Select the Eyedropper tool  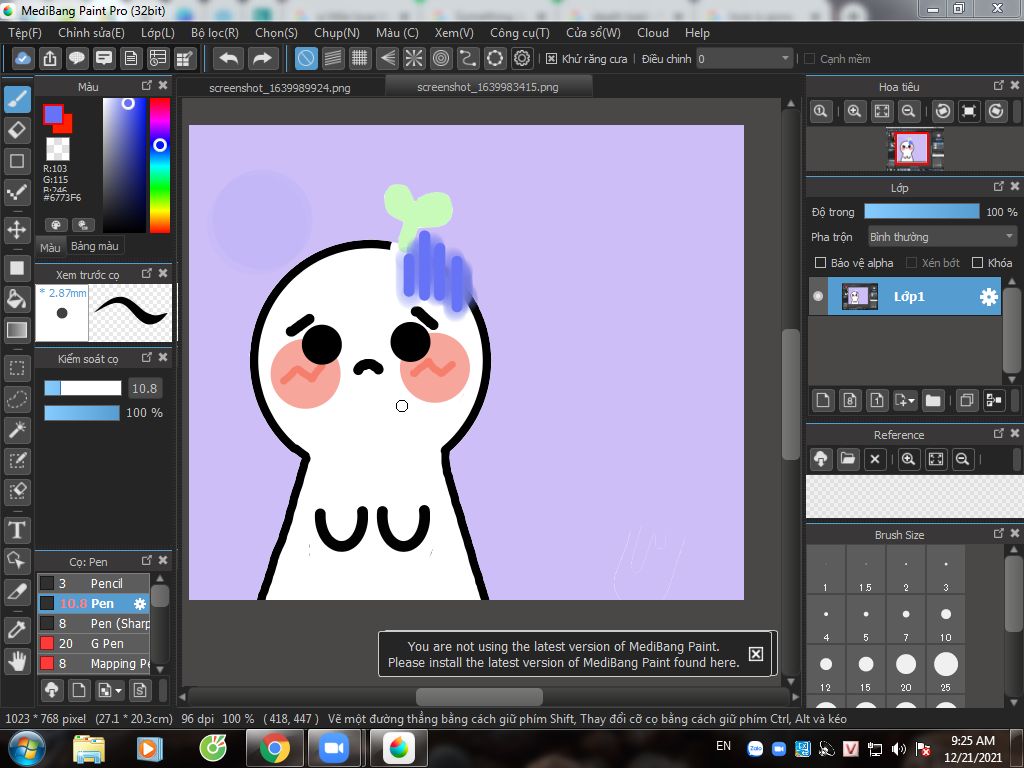(18, 631)
